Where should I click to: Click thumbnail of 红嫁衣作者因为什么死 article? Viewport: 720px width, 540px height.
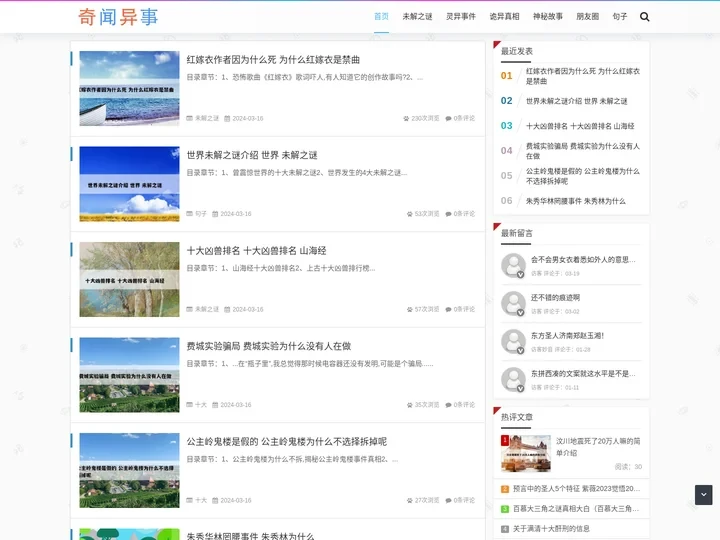tap(129, 88)
